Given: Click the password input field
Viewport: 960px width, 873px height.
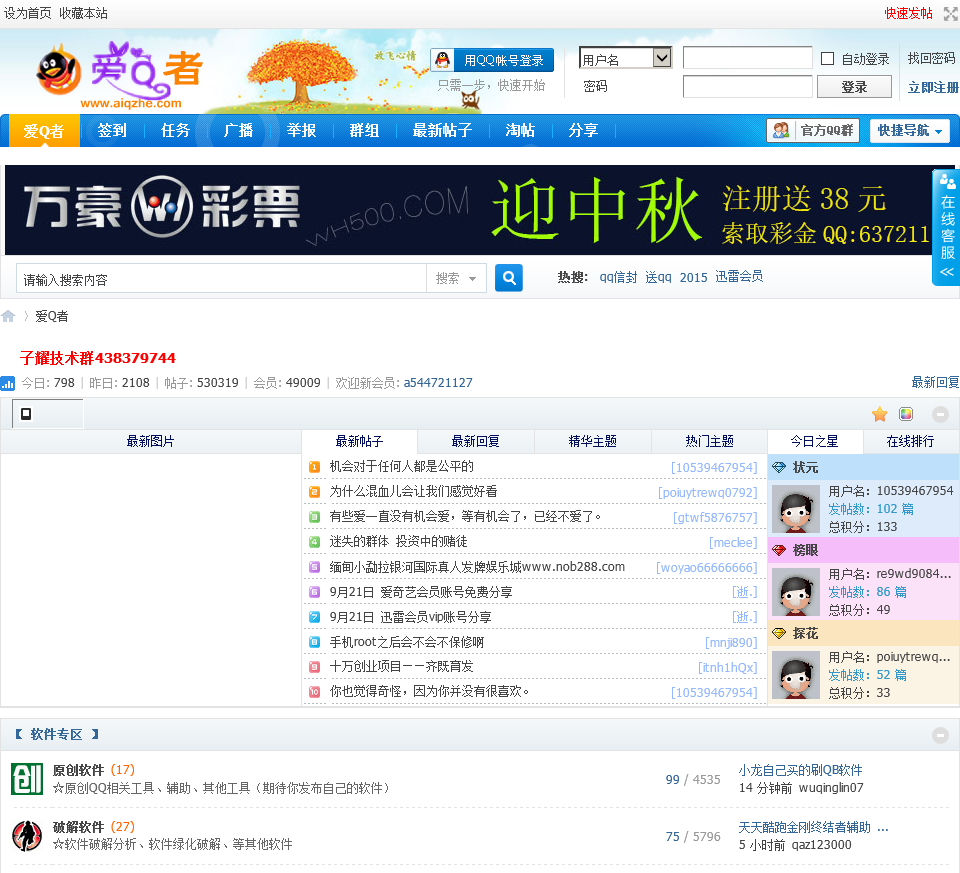Looking at the screenshot, I should [x=748, y=86].
